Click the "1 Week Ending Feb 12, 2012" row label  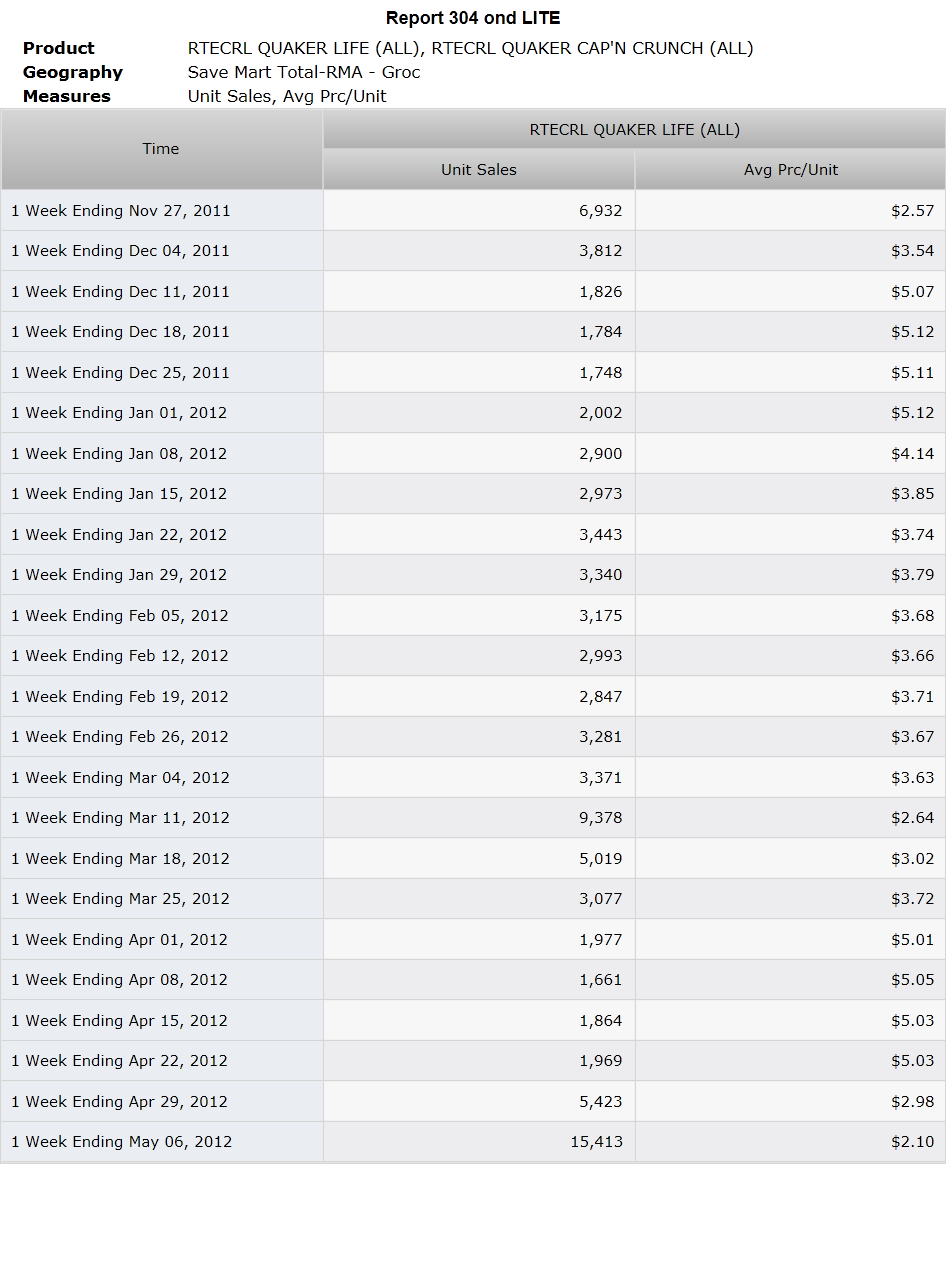pos(120,656)
